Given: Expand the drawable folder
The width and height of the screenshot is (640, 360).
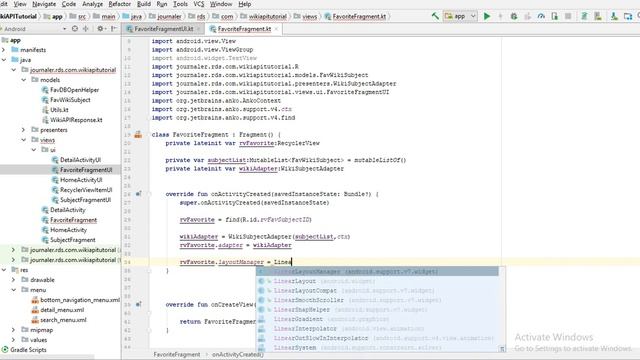Looking at the screenshot, I should 13,280.
